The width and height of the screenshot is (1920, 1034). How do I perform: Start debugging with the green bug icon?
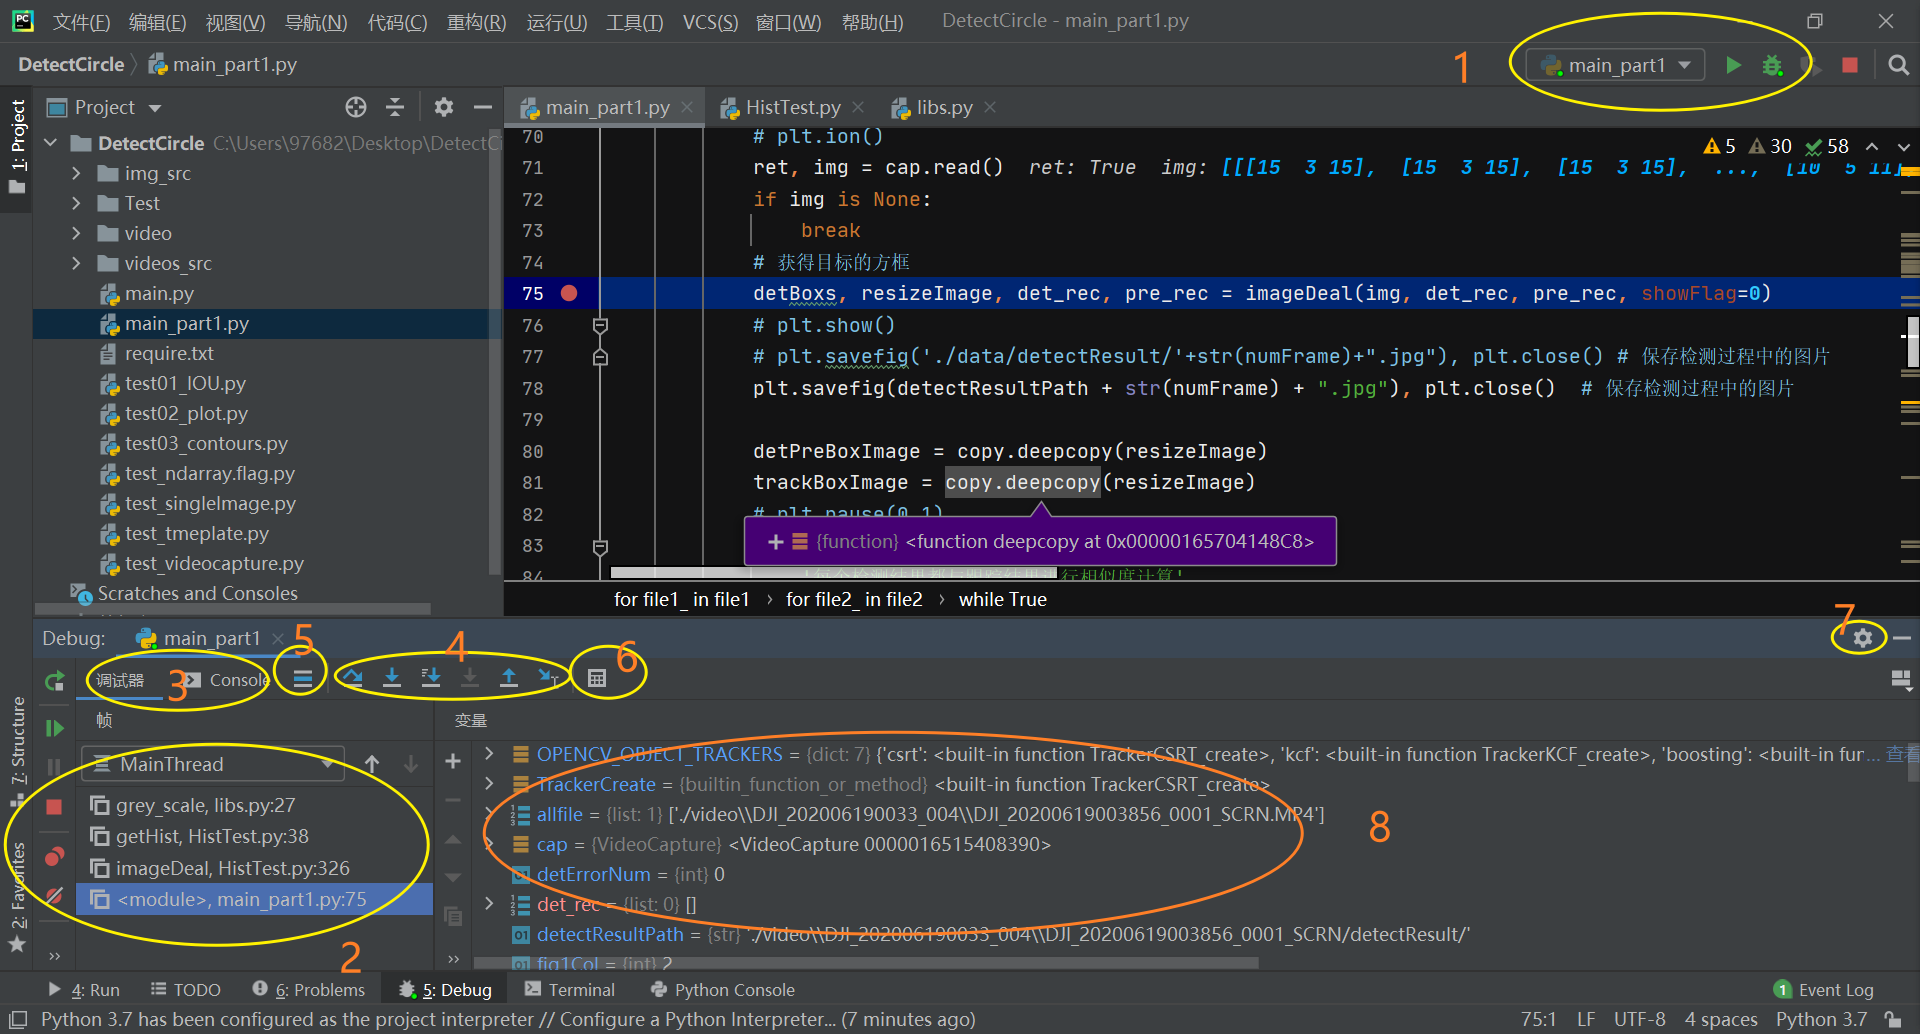[x=1772, y=65]
